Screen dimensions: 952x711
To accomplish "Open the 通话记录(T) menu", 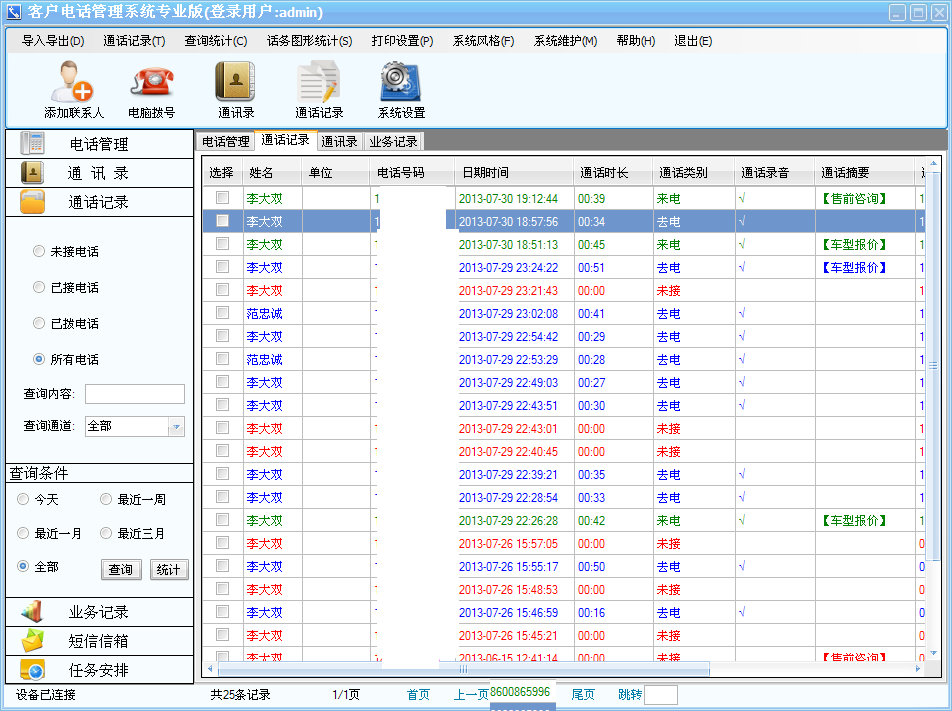I will tap(134, 41).
